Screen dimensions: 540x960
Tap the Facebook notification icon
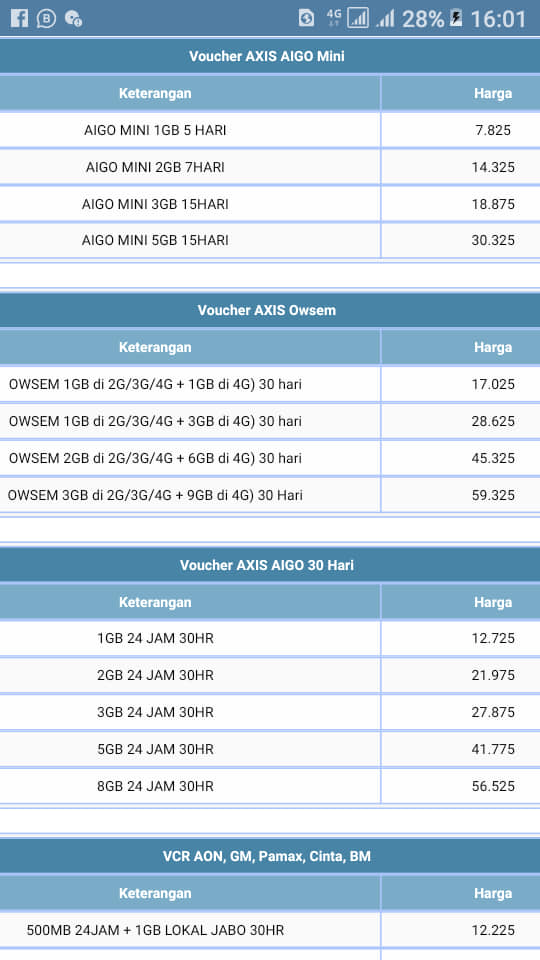tap(20, 18)
